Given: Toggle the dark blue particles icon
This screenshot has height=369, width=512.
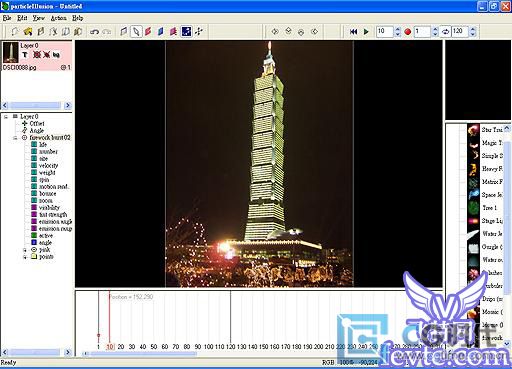Looking at the screenshot, I should pos(186,31).
